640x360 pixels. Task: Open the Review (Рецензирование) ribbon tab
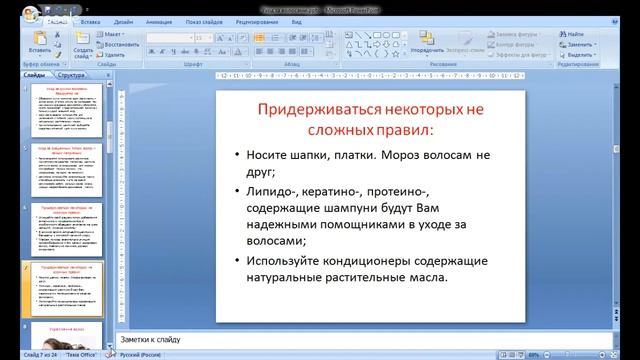[257, 22]
